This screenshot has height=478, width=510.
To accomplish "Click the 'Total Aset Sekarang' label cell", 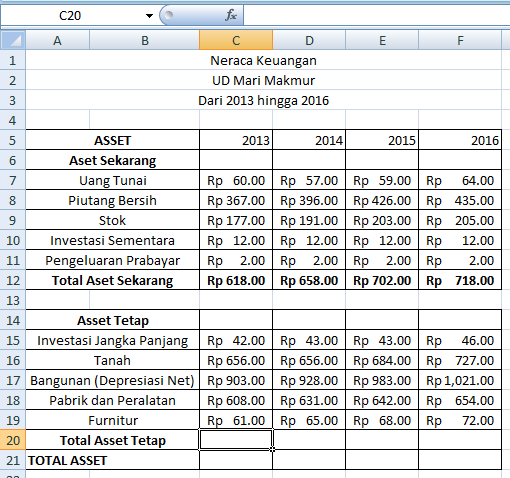I will click(113, 280).
